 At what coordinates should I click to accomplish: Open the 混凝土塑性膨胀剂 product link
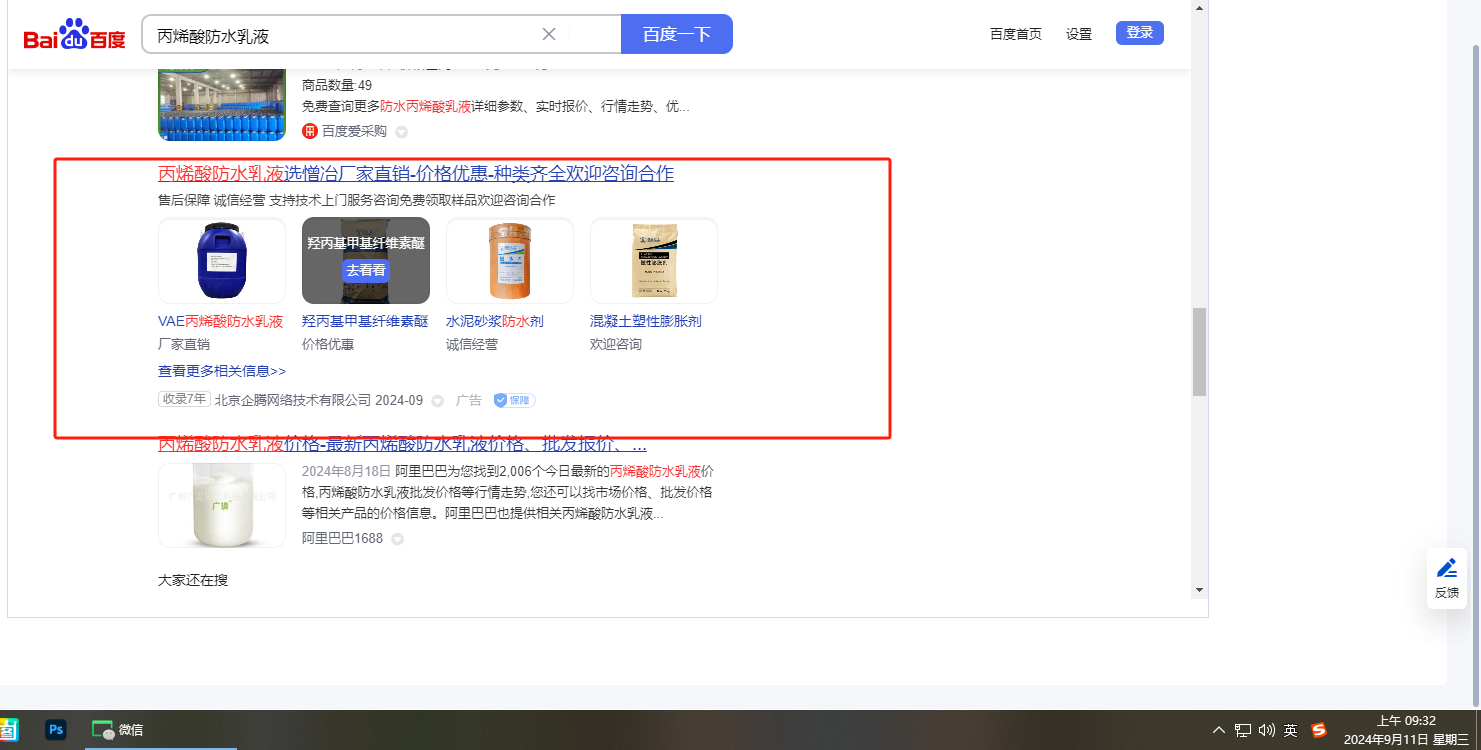pos(646,322)
